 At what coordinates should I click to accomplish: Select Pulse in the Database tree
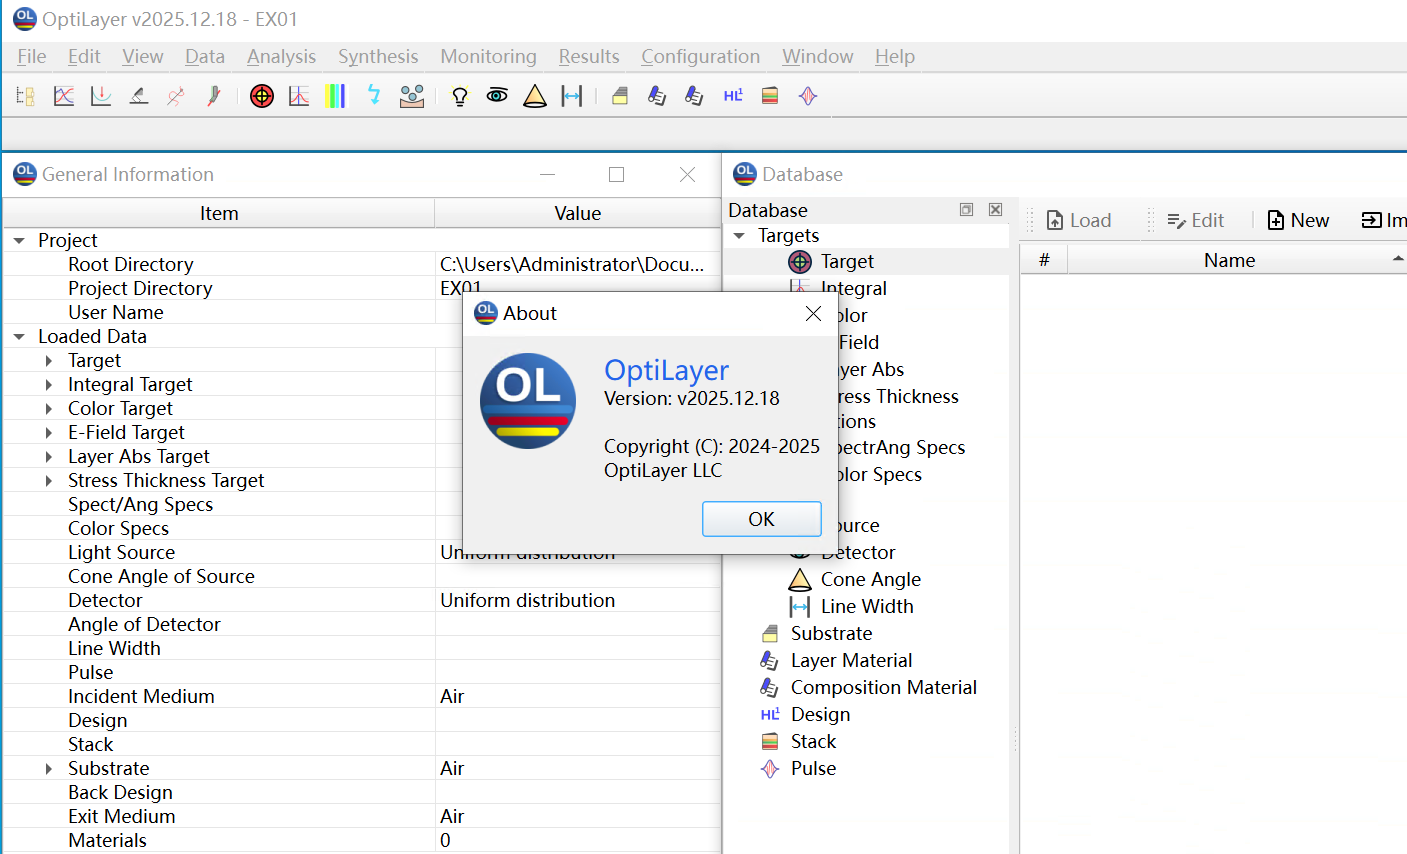pyautogui.click(x=813, y=769)
